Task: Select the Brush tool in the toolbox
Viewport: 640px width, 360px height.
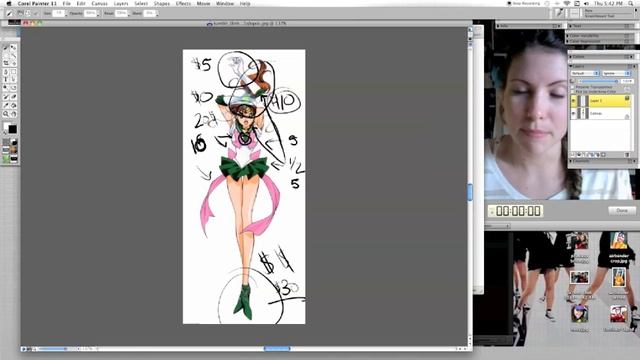Action: (x=6, y=48)
